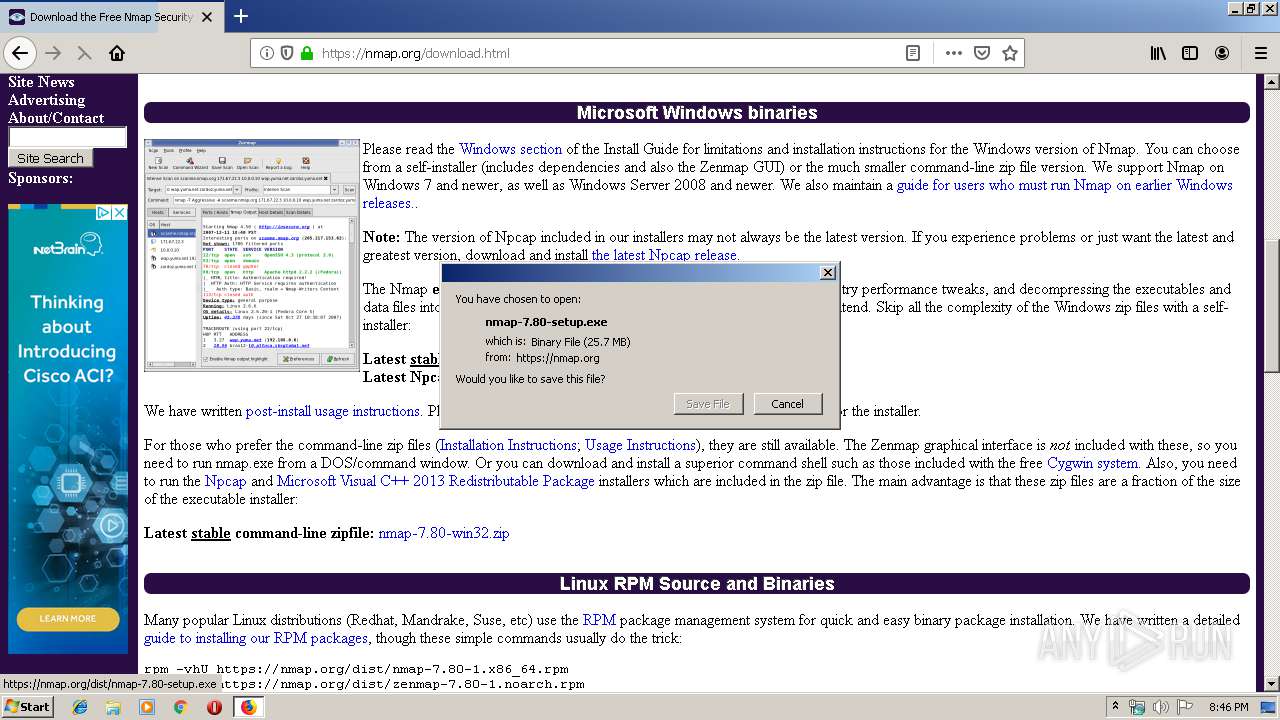Open the Windows section link
This screenshot has height=720, width=1280.
tap(510, 149)
